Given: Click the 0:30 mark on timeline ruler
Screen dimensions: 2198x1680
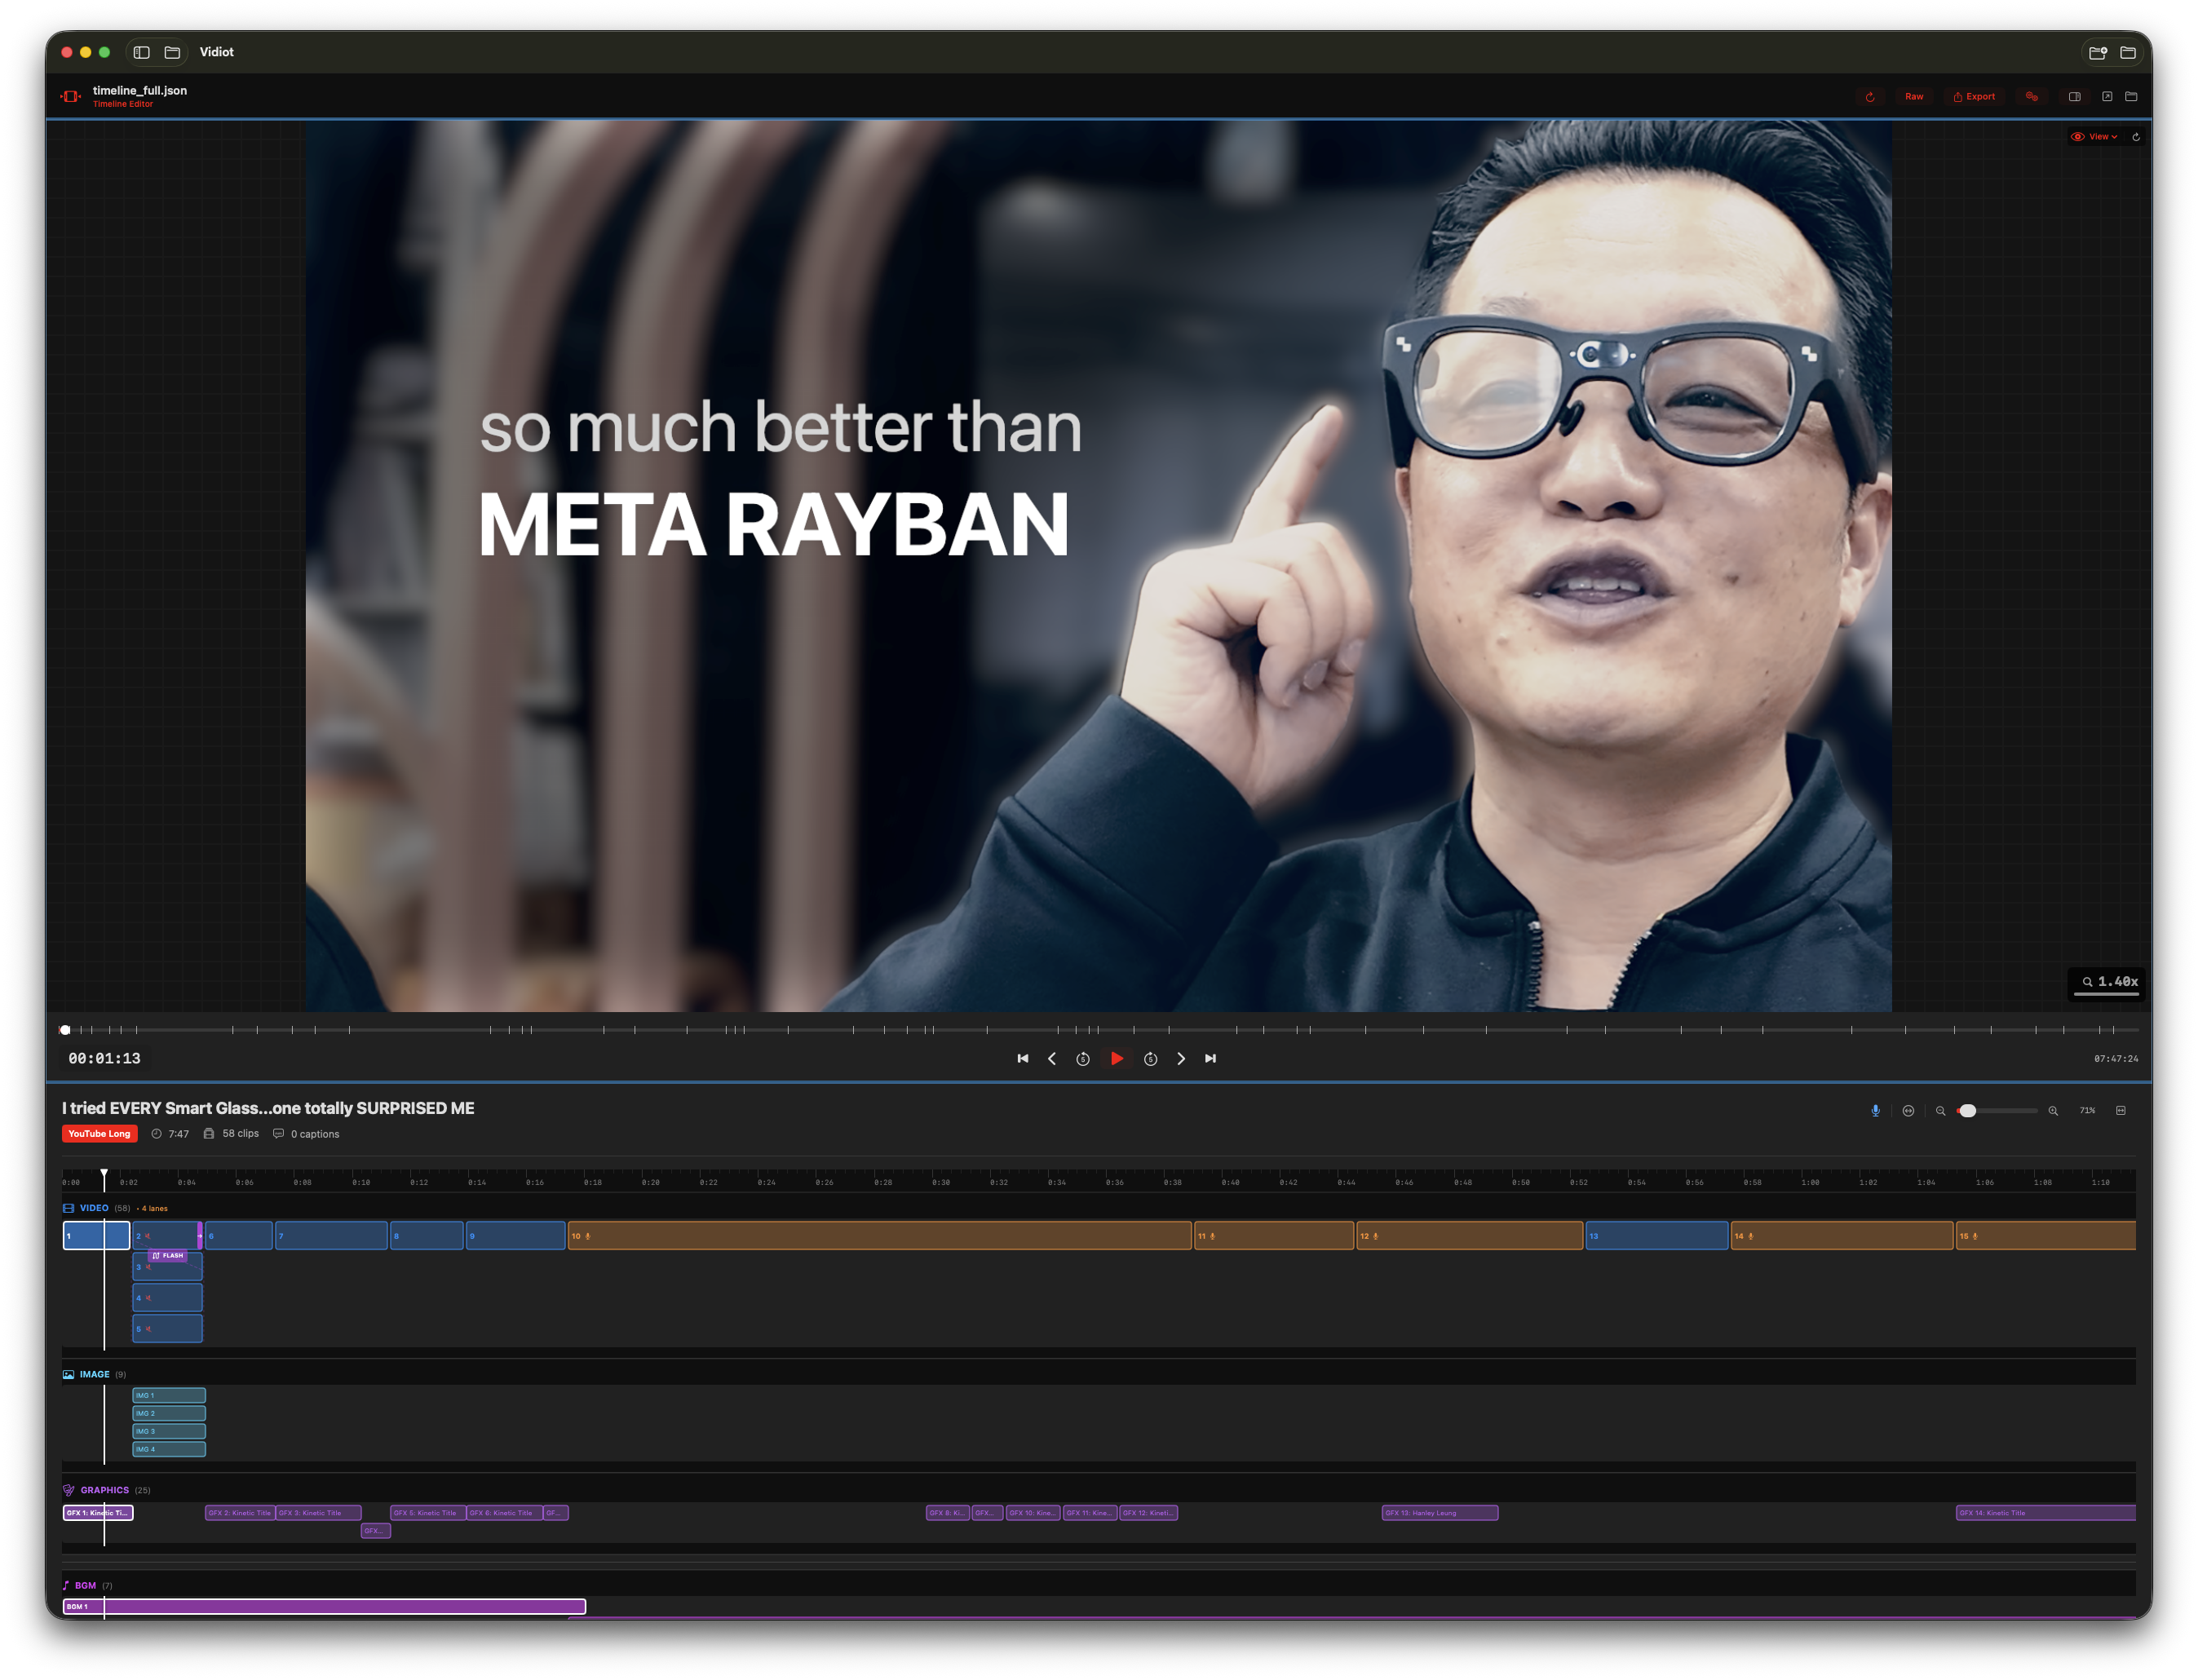Looking at the screenshot, I should tap(941, 1182).
